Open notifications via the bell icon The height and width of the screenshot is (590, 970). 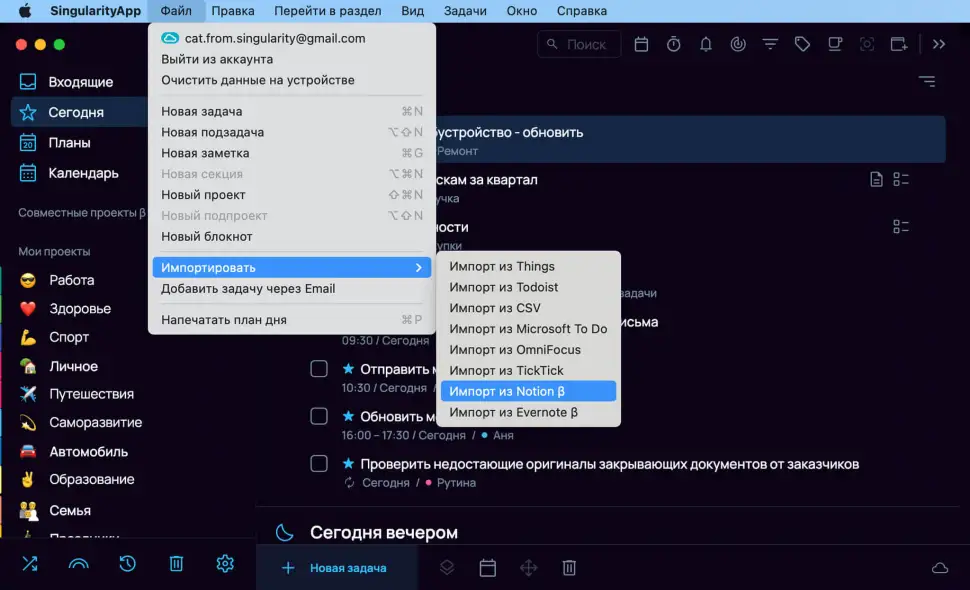coord(706,44)
